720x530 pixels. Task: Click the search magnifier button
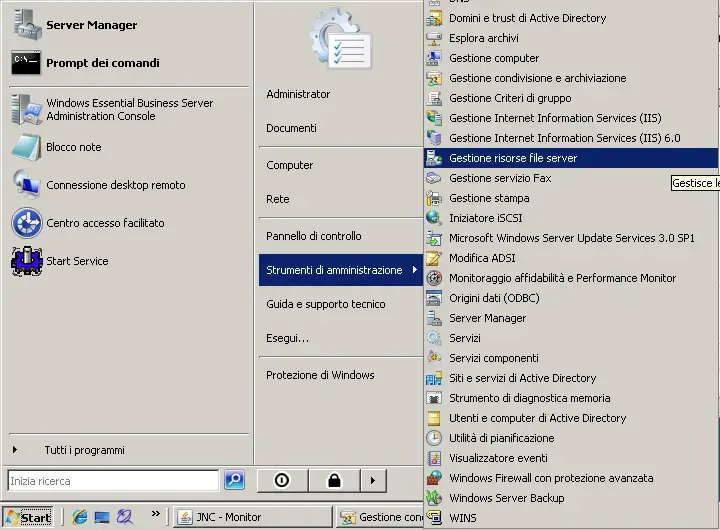234,480
